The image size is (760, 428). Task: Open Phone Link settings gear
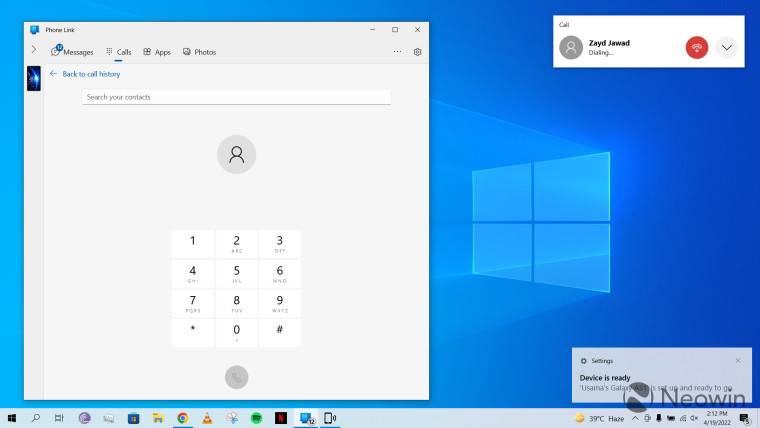click(418, 52)
